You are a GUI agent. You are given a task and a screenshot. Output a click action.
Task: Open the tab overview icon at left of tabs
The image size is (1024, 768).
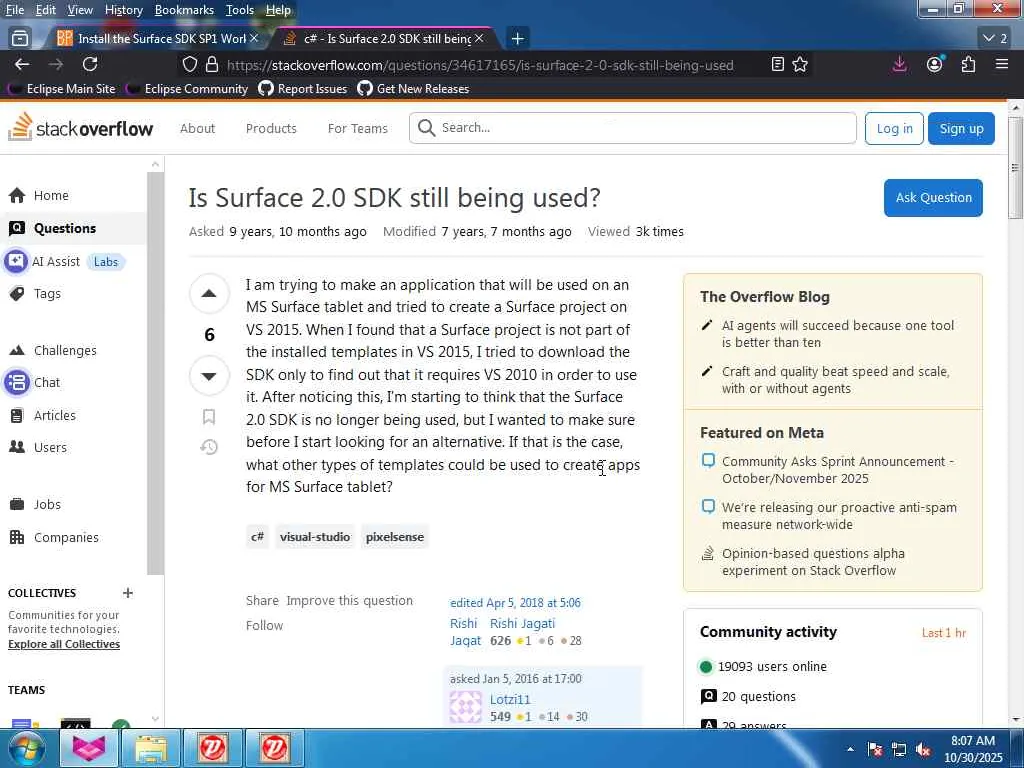coord(20,39)
